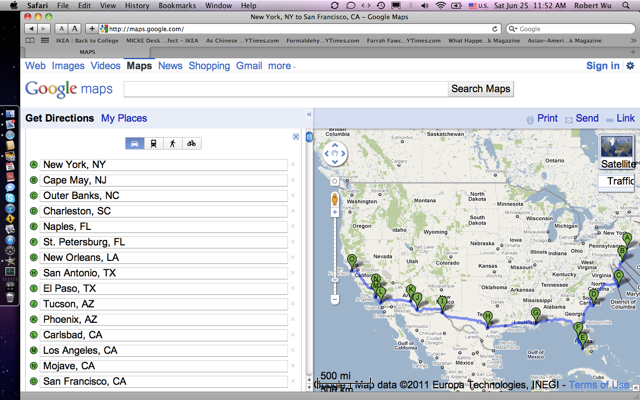Add bookmark with plus button
The width and height of the screenshot is (640, 400).
pyautogui.click(x=92, y=29)
